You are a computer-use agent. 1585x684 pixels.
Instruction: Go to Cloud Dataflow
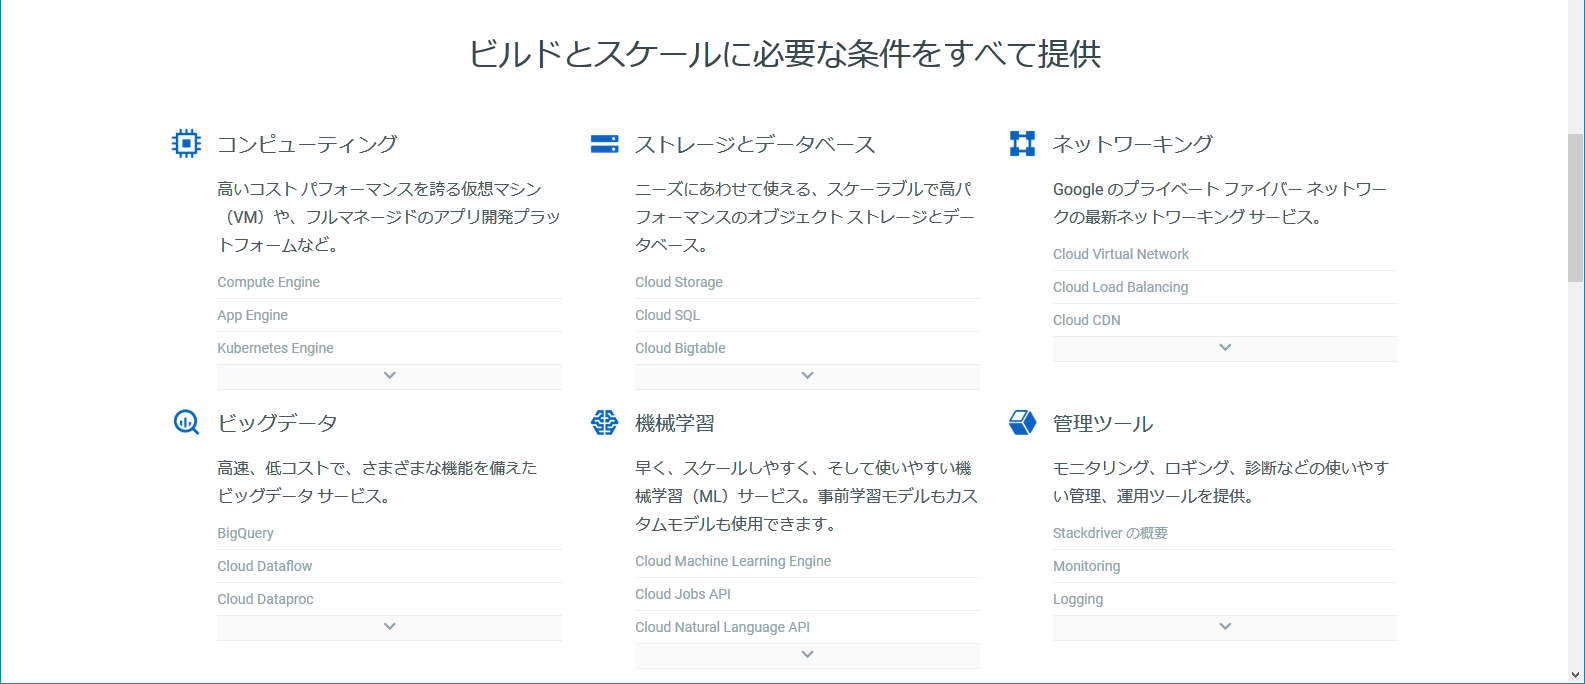[264, 566]
